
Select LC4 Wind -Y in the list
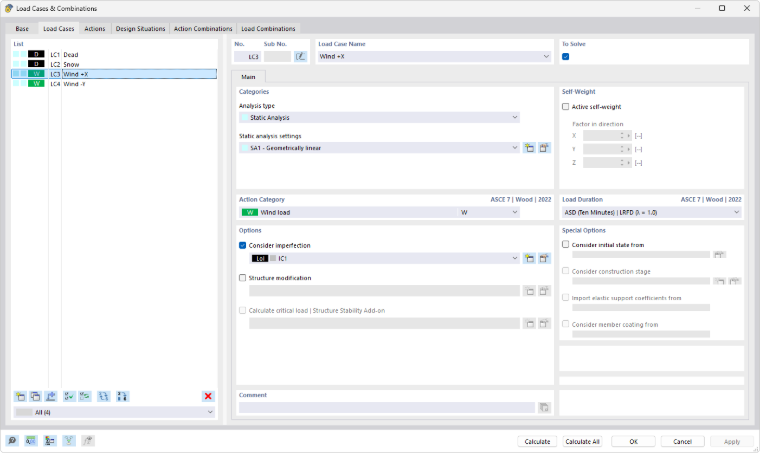114,83
